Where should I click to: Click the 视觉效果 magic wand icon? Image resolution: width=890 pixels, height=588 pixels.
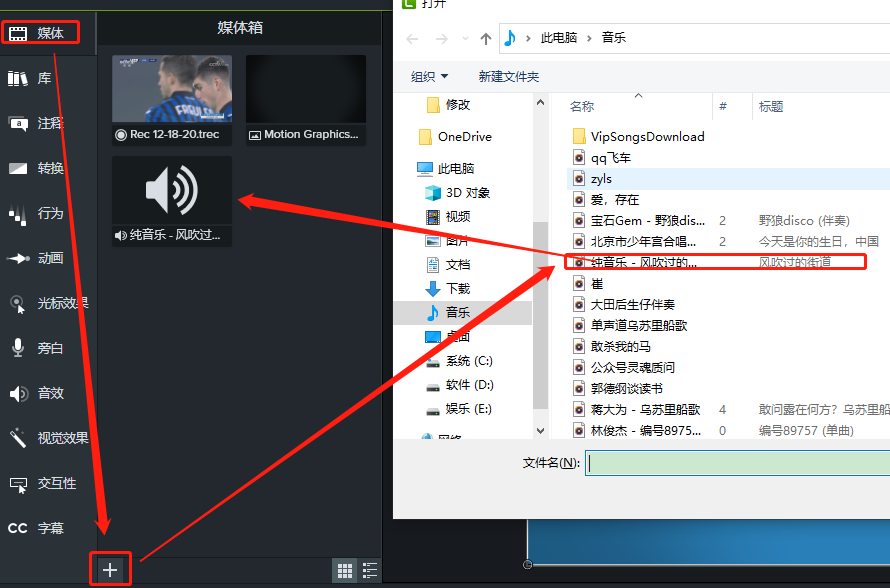click(18, 438)
